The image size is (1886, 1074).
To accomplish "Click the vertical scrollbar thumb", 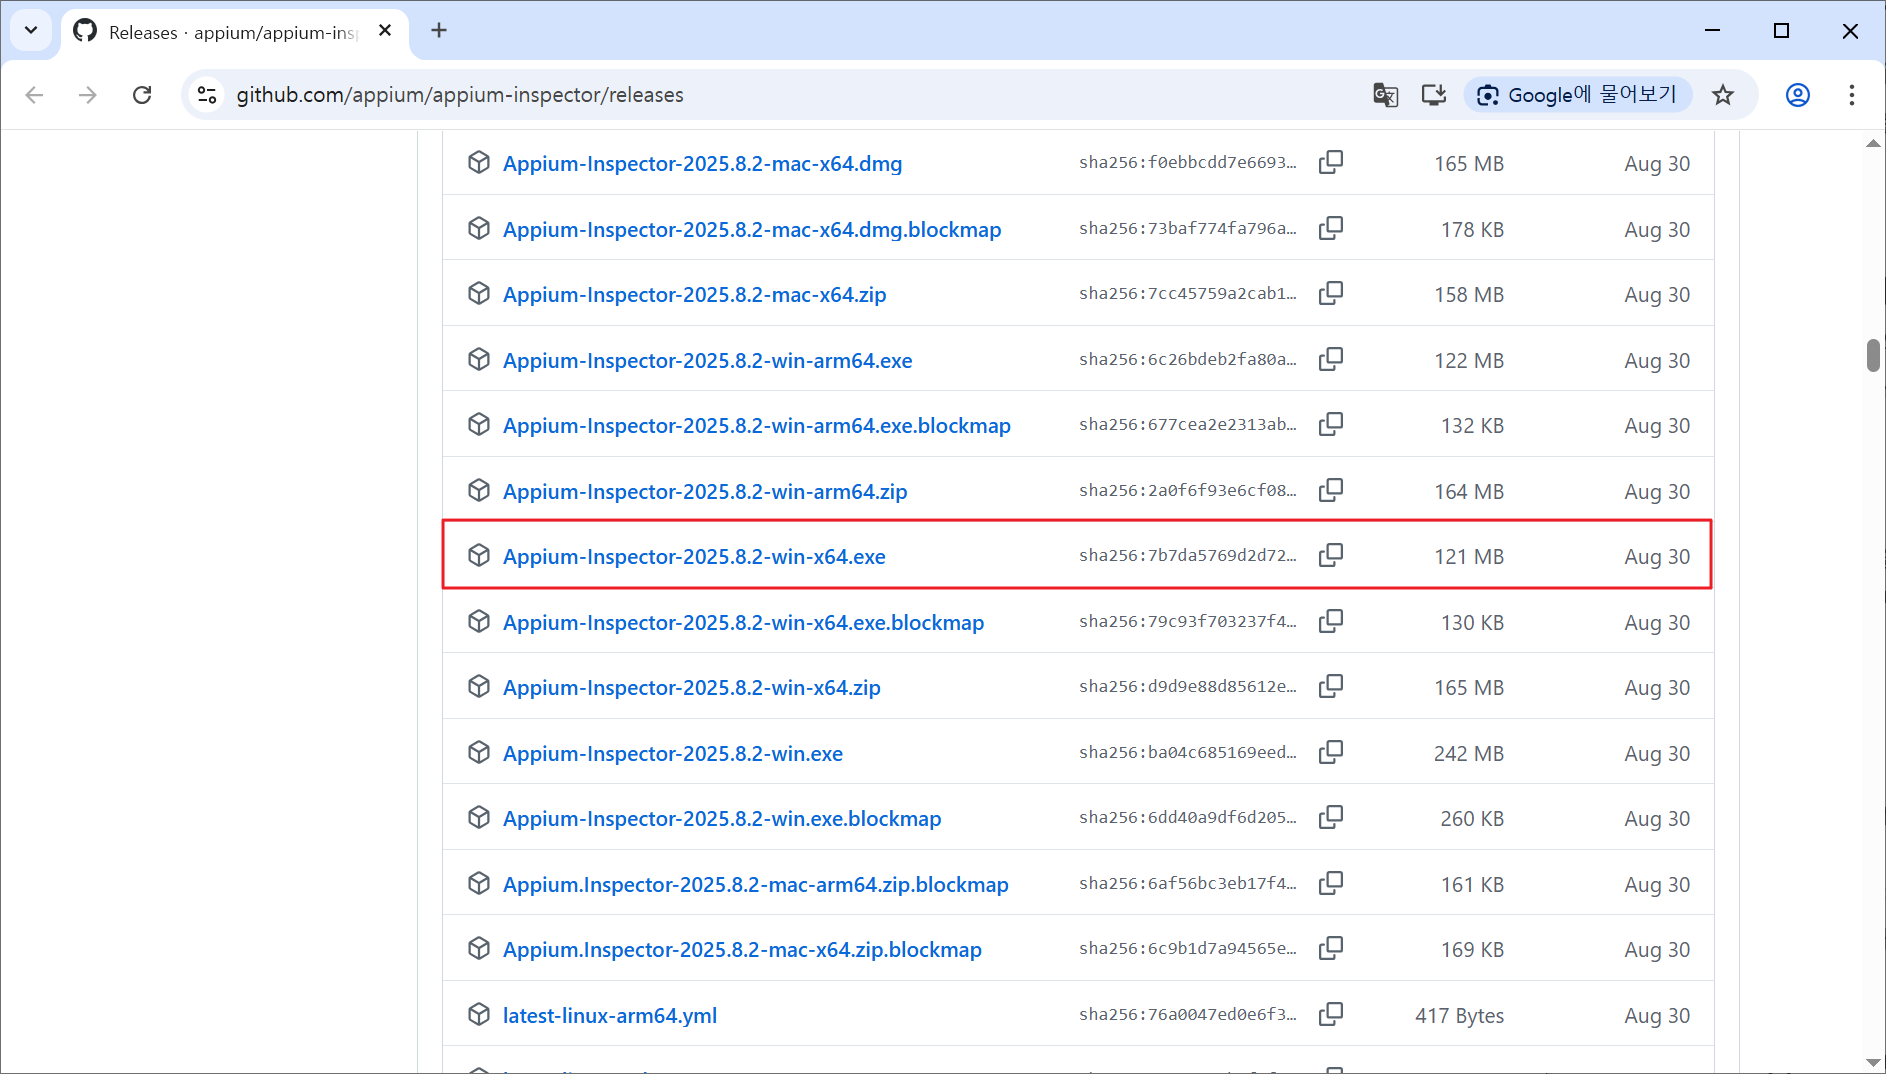I will click(x=1873, y=355).
